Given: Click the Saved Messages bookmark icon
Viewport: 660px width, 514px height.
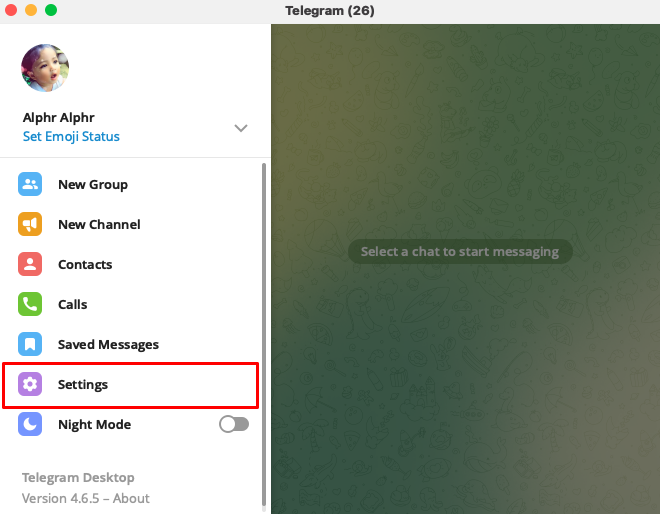Looking at the screenshot, I should (x=30, y=344).
